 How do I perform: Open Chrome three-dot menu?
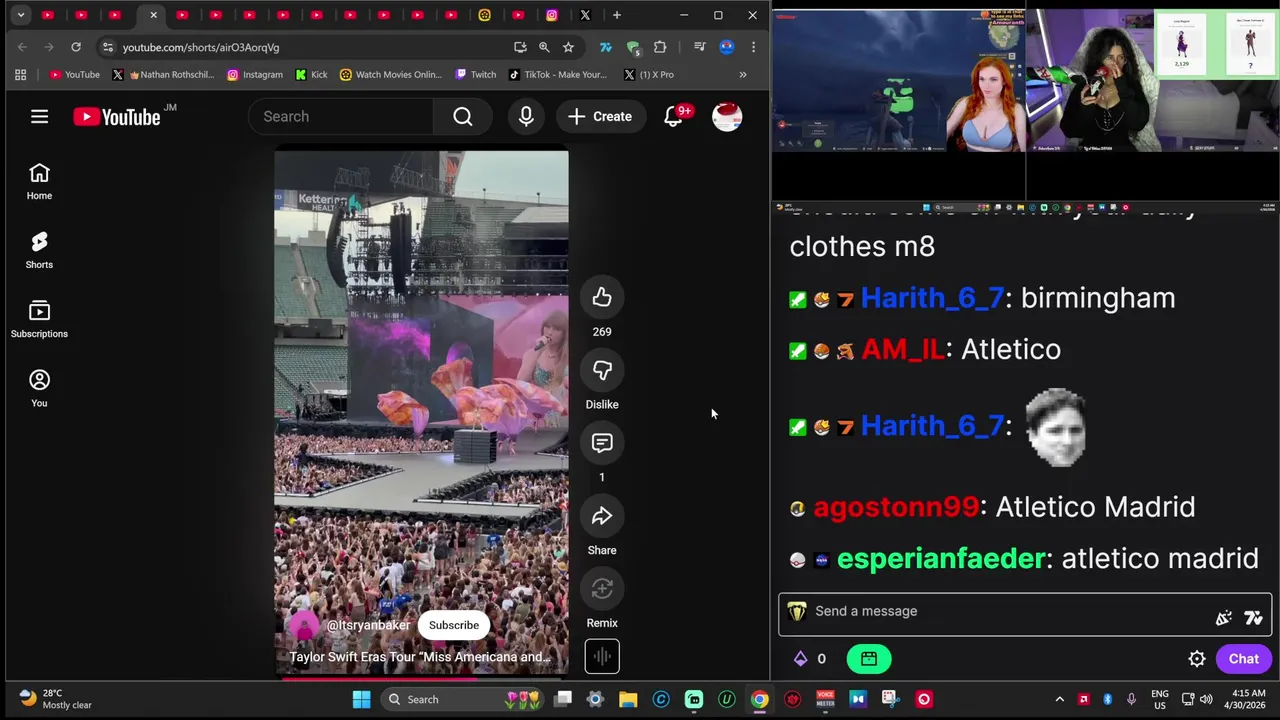coord(753,47)
